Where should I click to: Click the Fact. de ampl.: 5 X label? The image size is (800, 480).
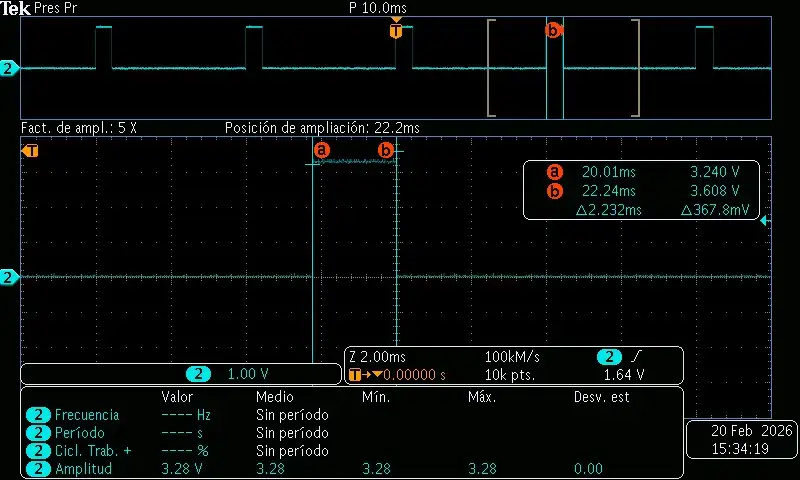[79, 128]
